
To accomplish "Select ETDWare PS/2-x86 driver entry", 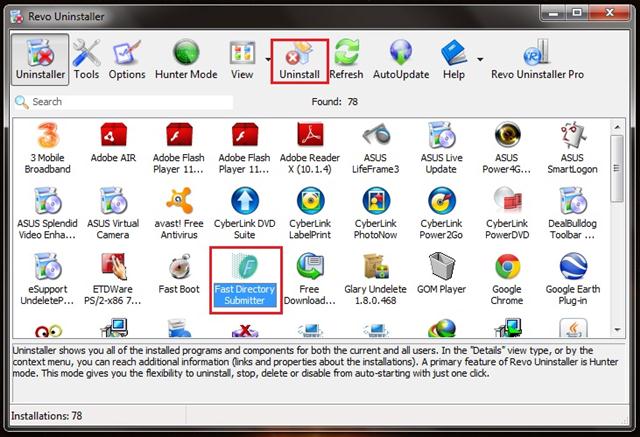I will pyautogui.click(x=113, y=280).
